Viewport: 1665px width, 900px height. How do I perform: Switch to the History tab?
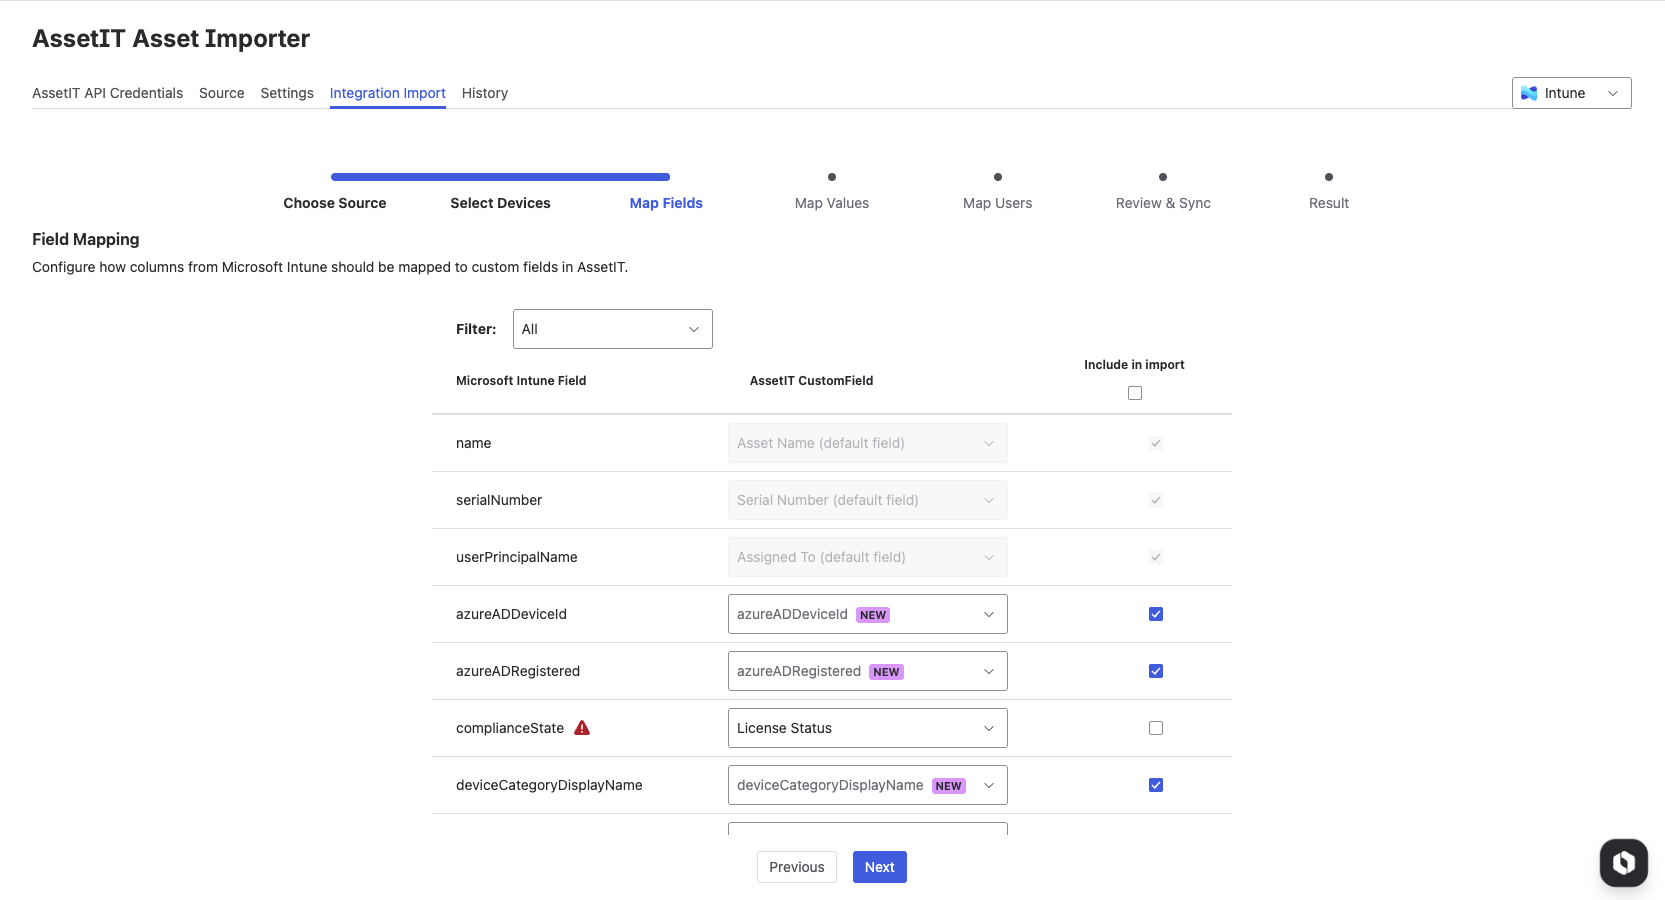tap(485, 93)
